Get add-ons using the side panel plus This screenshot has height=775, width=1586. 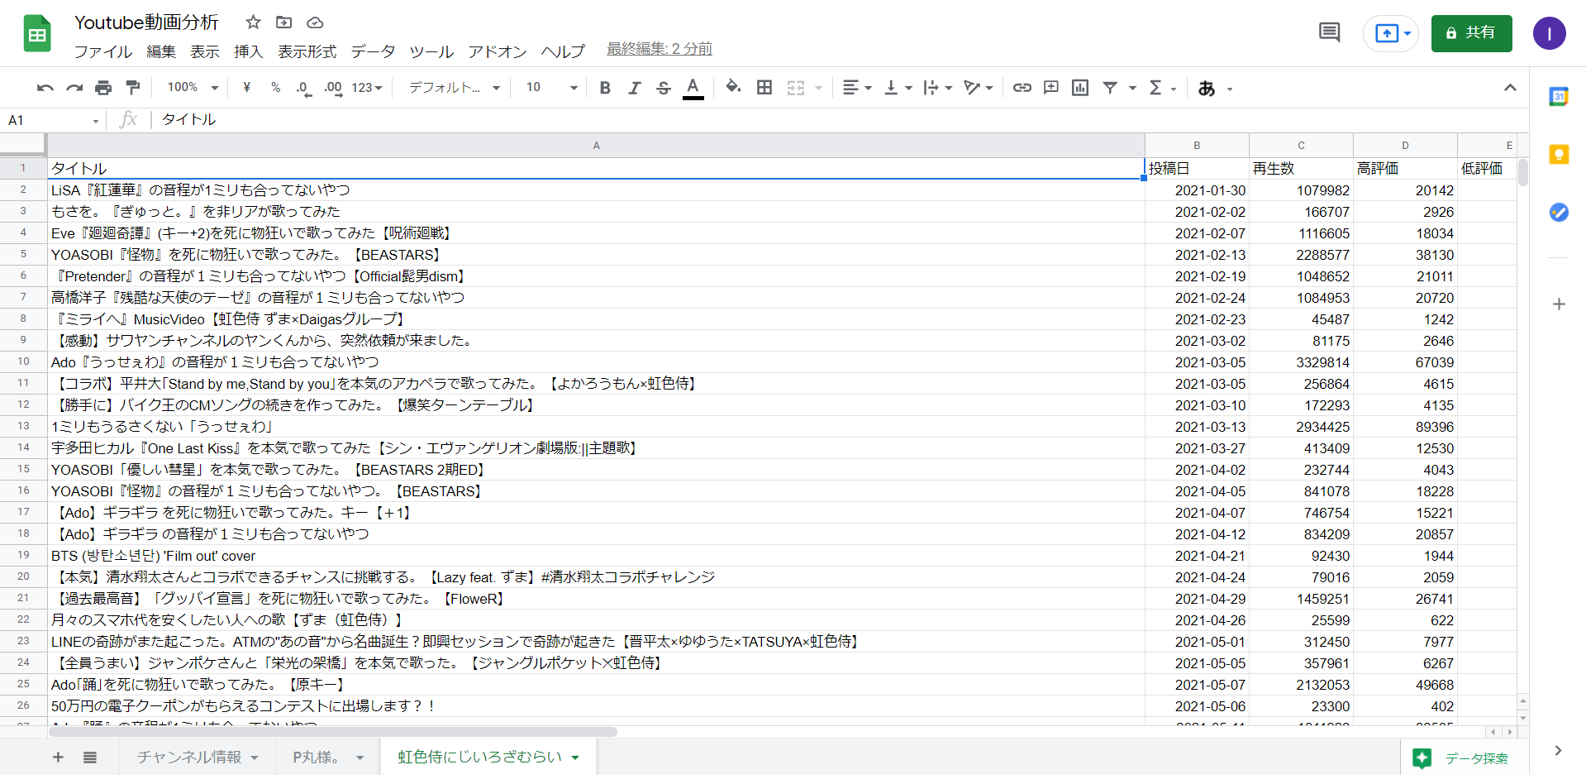(x=1558, y=304)
